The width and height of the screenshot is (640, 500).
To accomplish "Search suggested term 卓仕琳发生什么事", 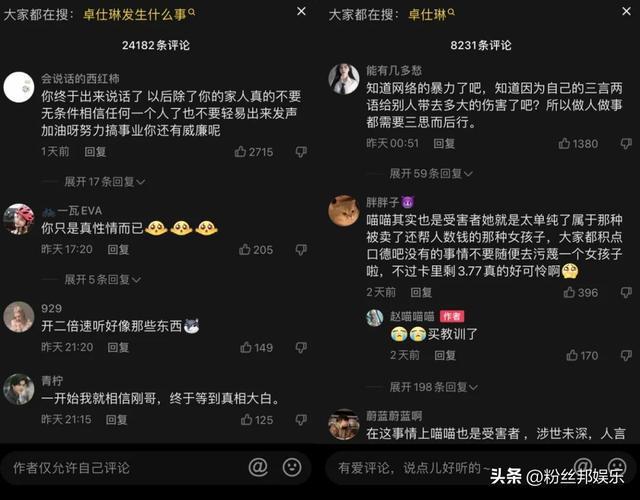I will click(139, 15).
